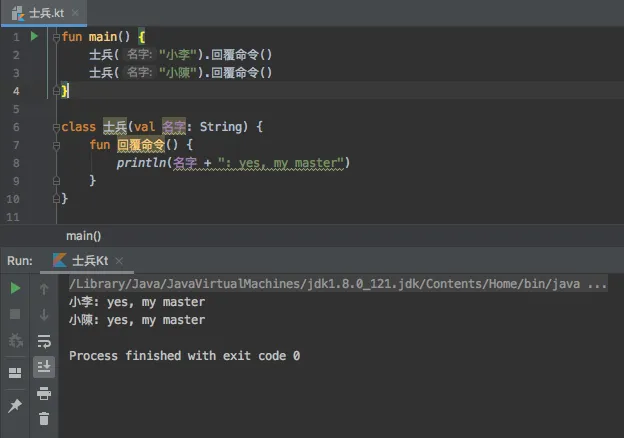Click the "小陳" string on line 3

click(x=178, y=72)
